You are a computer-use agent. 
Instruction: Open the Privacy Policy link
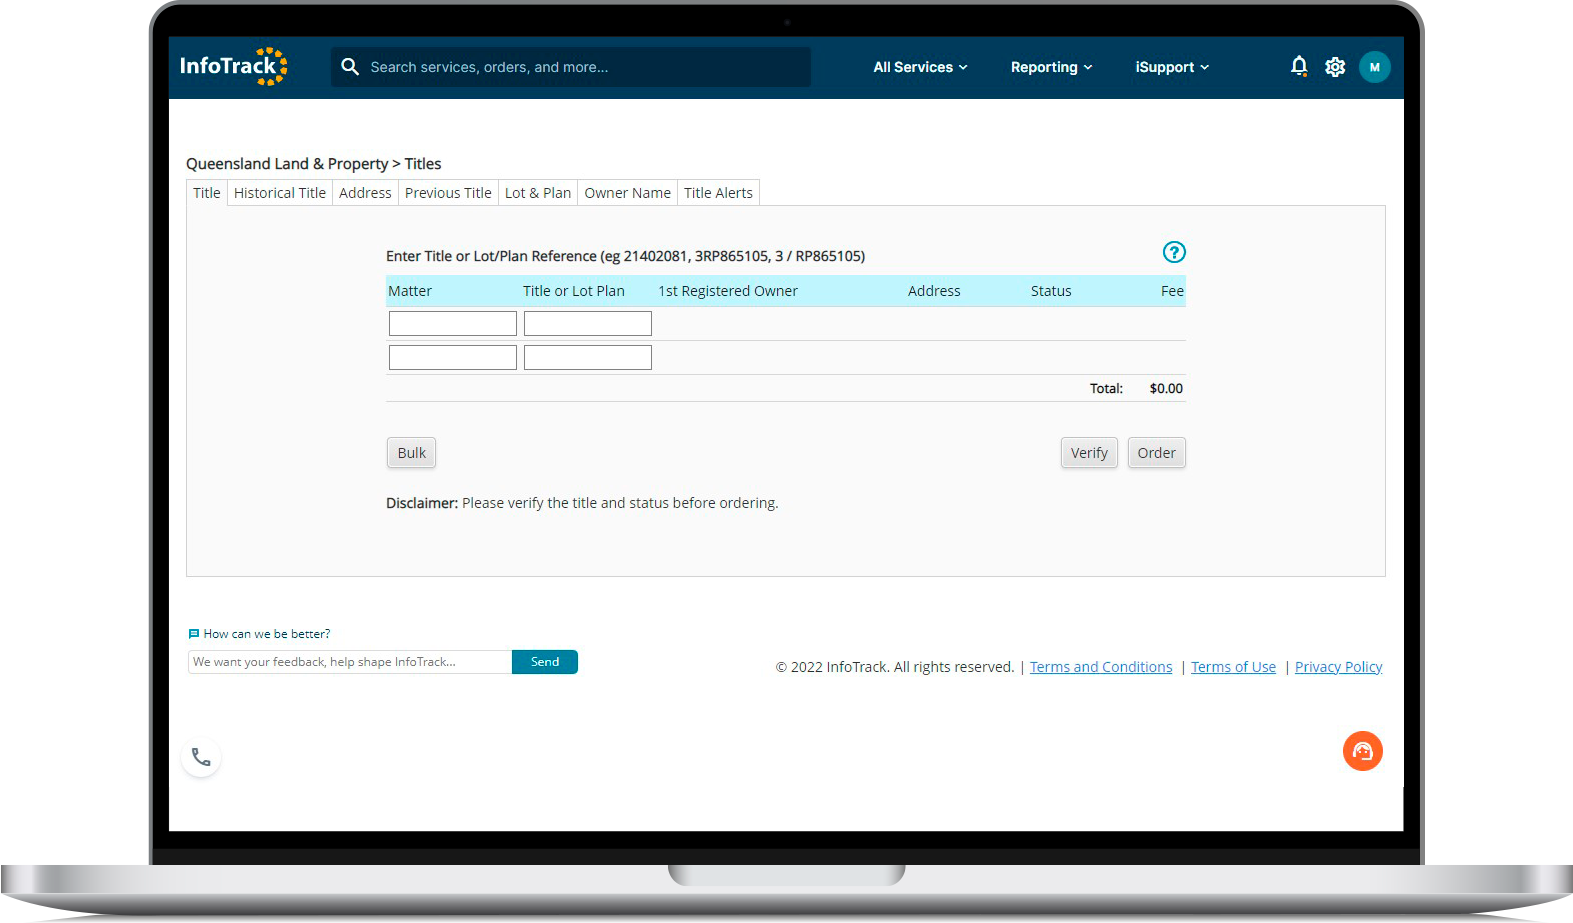point(1338,667)
